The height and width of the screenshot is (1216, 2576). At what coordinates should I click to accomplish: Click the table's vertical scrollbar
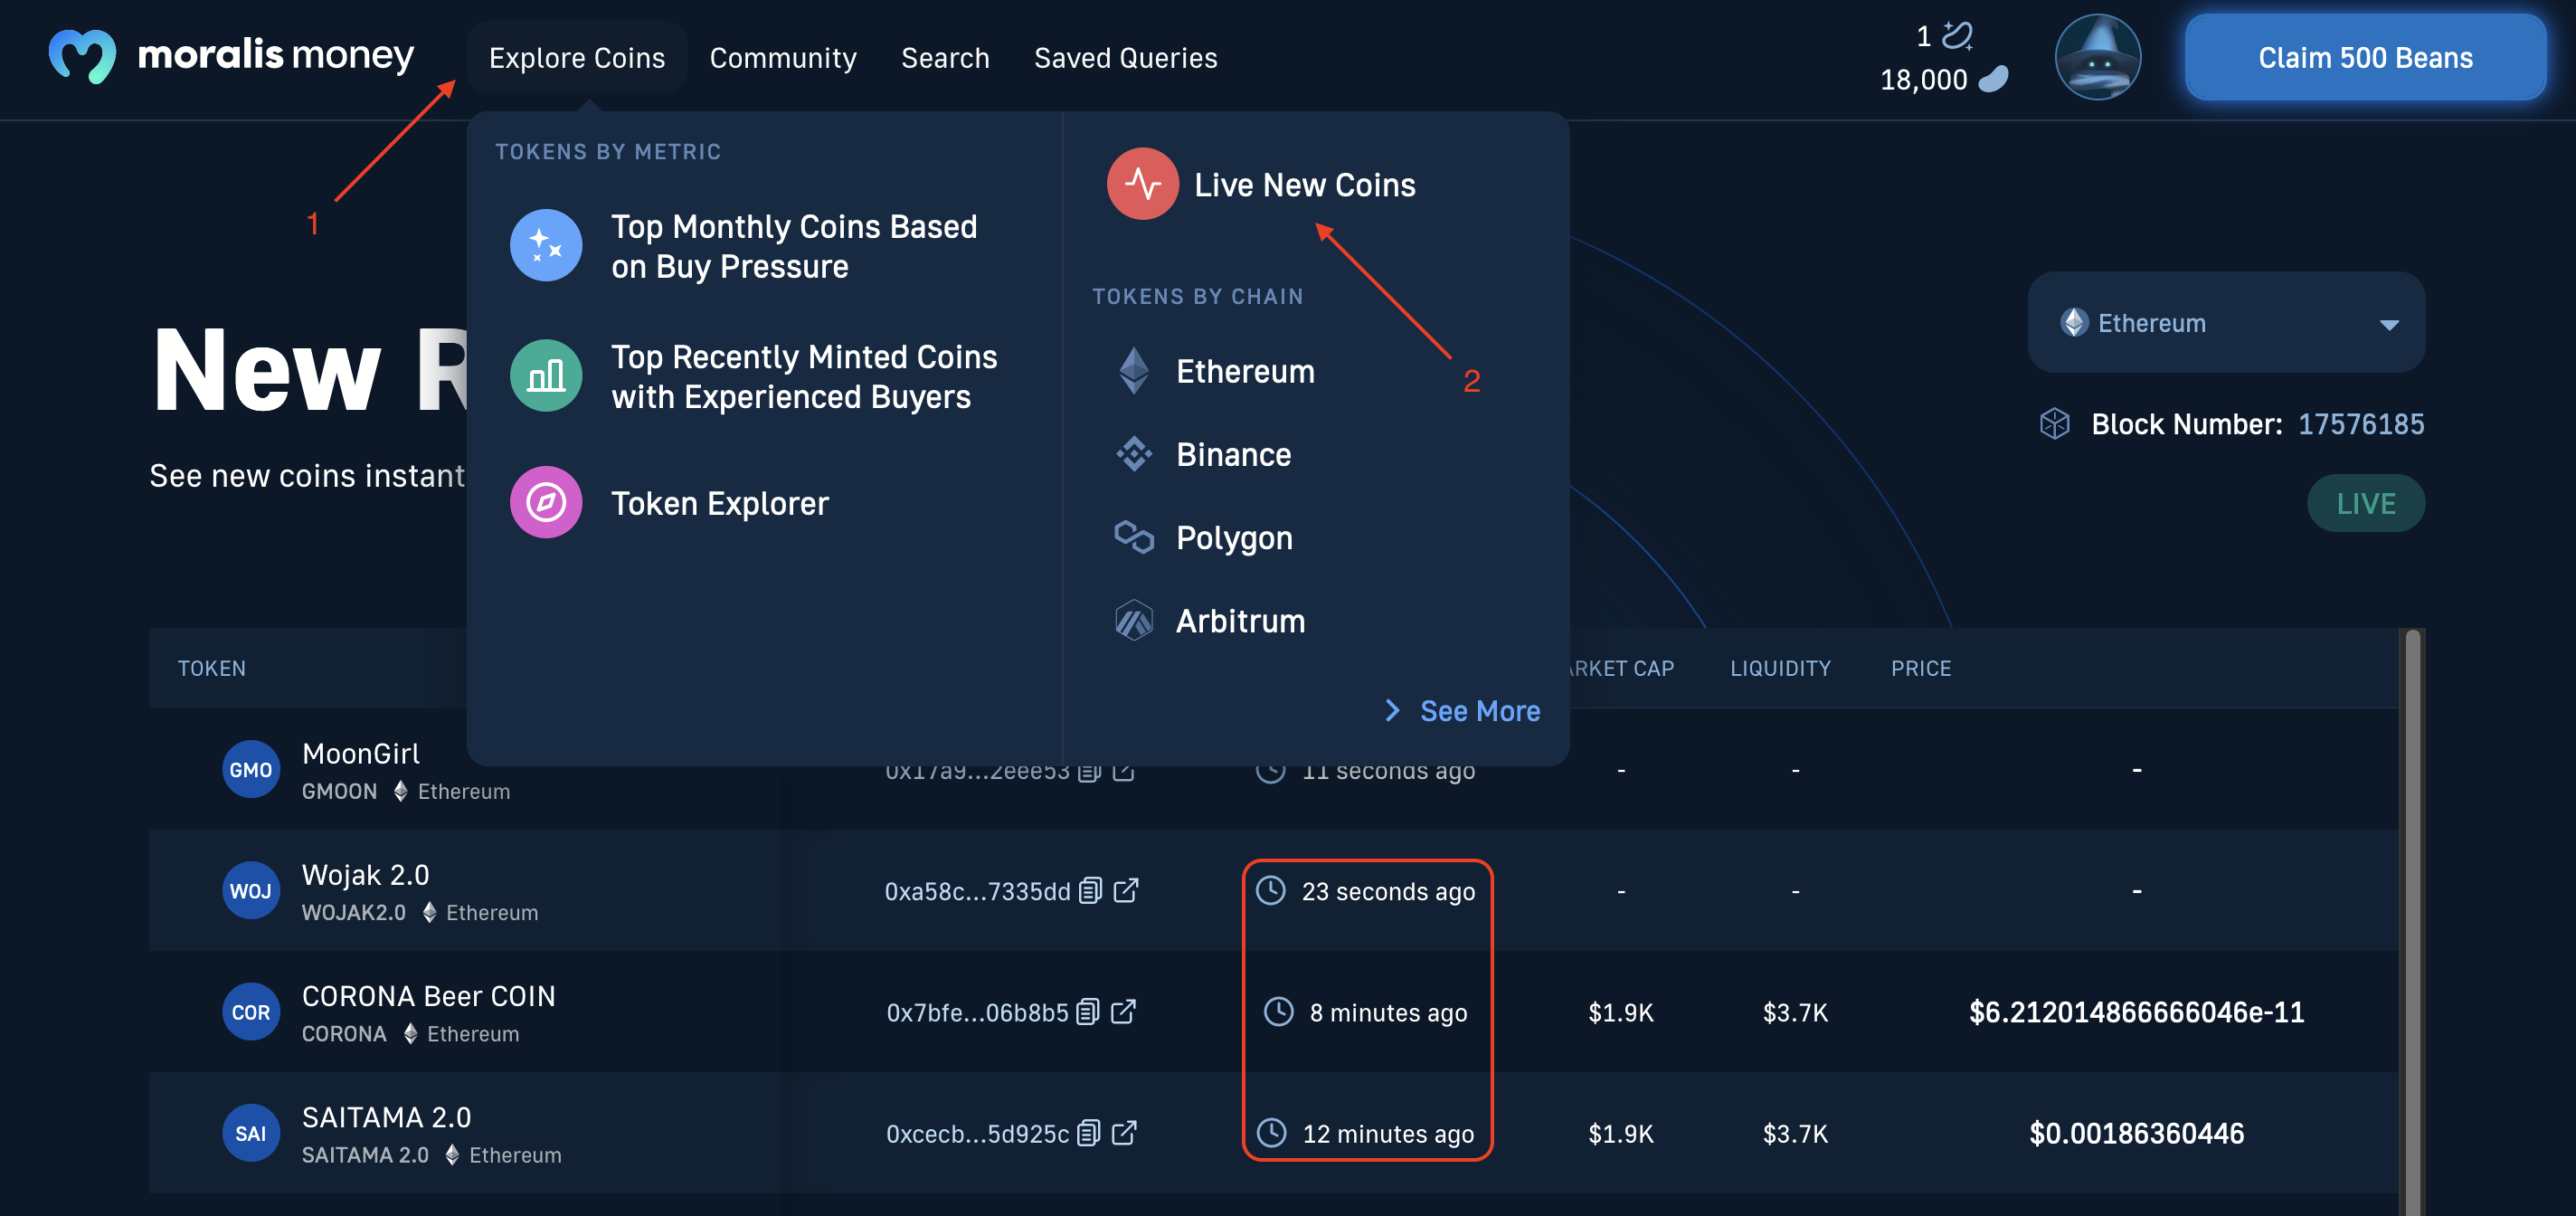[x=2413, y=920]
